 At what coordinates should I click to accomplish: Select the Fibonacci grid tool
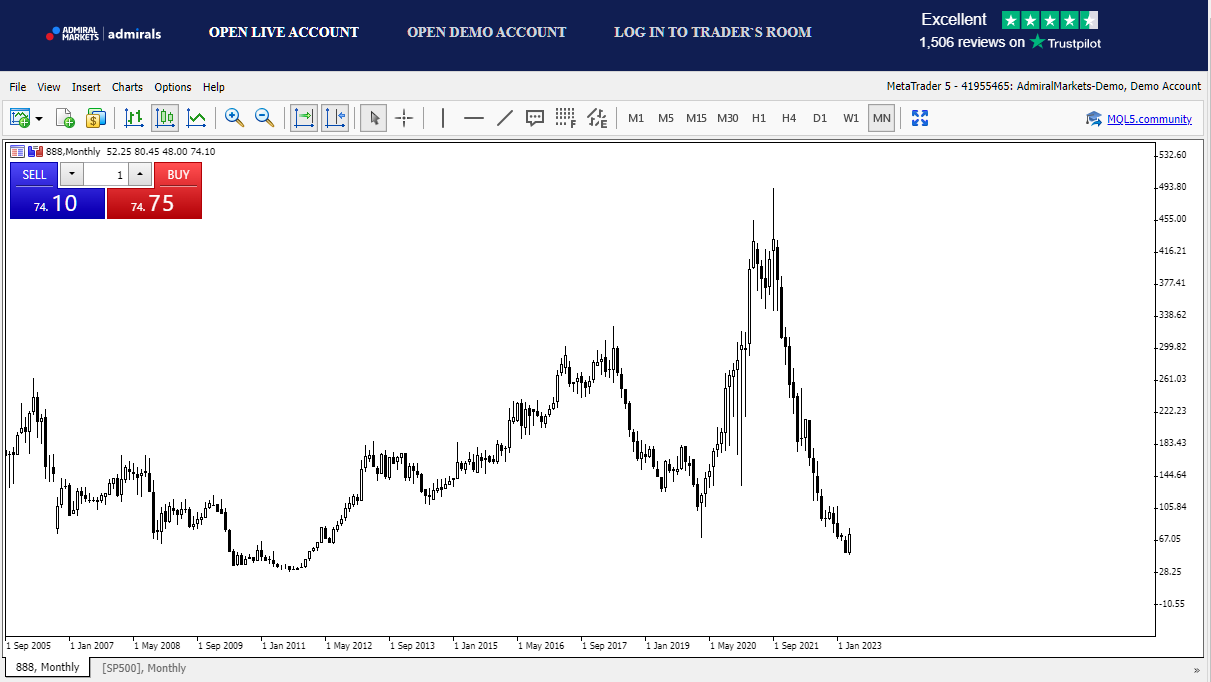coord(566,118)
